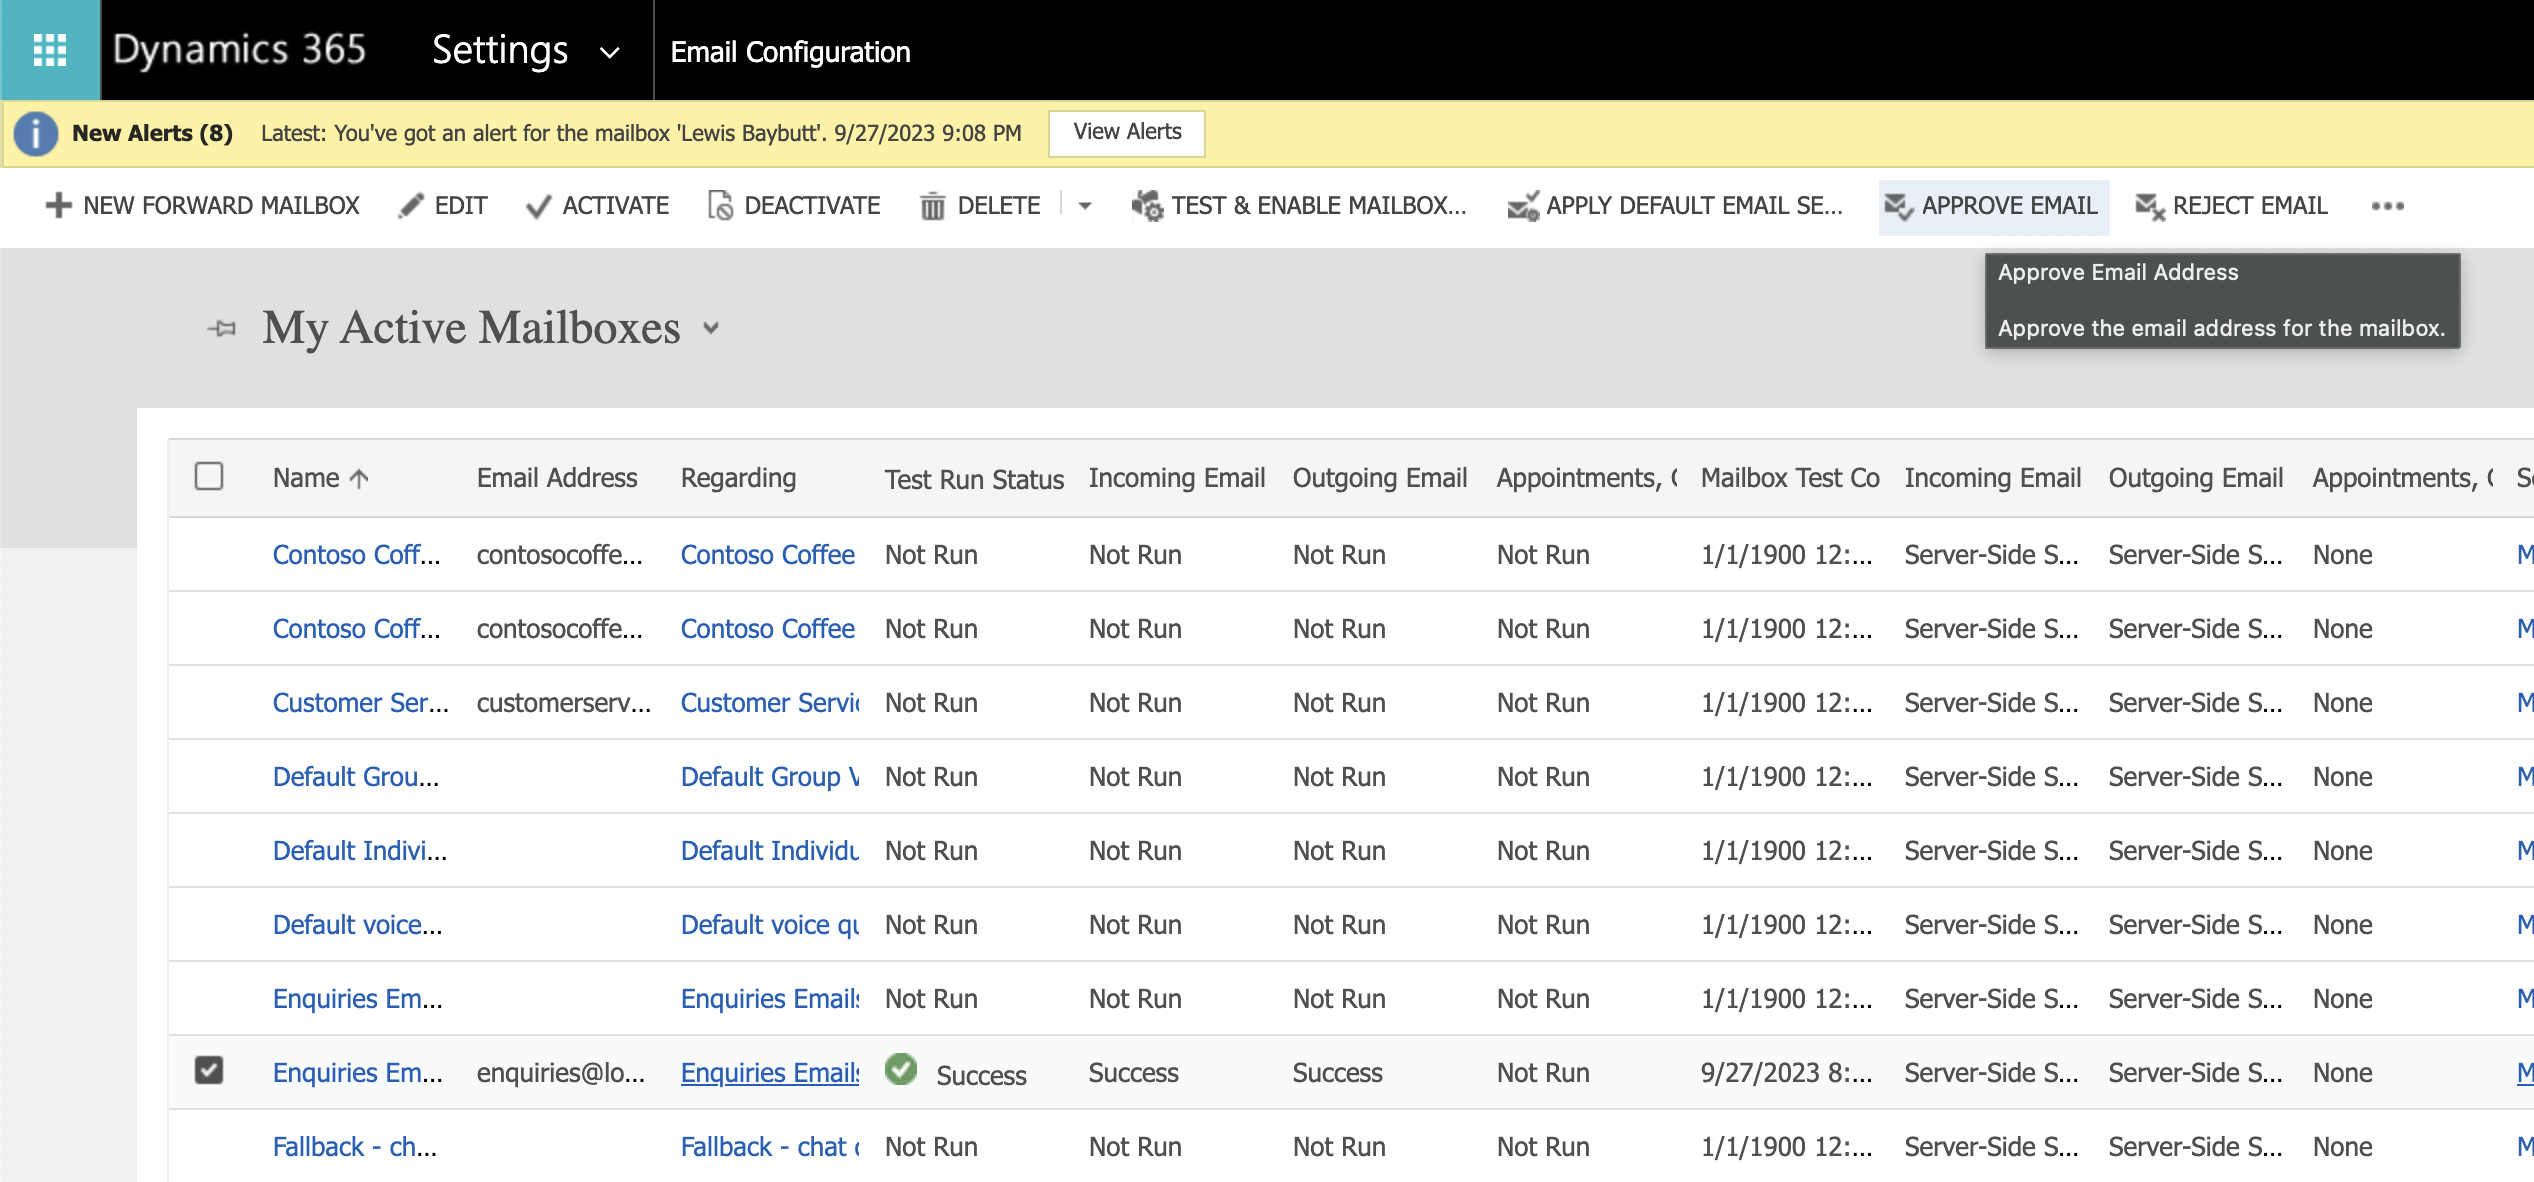
Task: Click the View Alerts button
Action: (1126, 132)
